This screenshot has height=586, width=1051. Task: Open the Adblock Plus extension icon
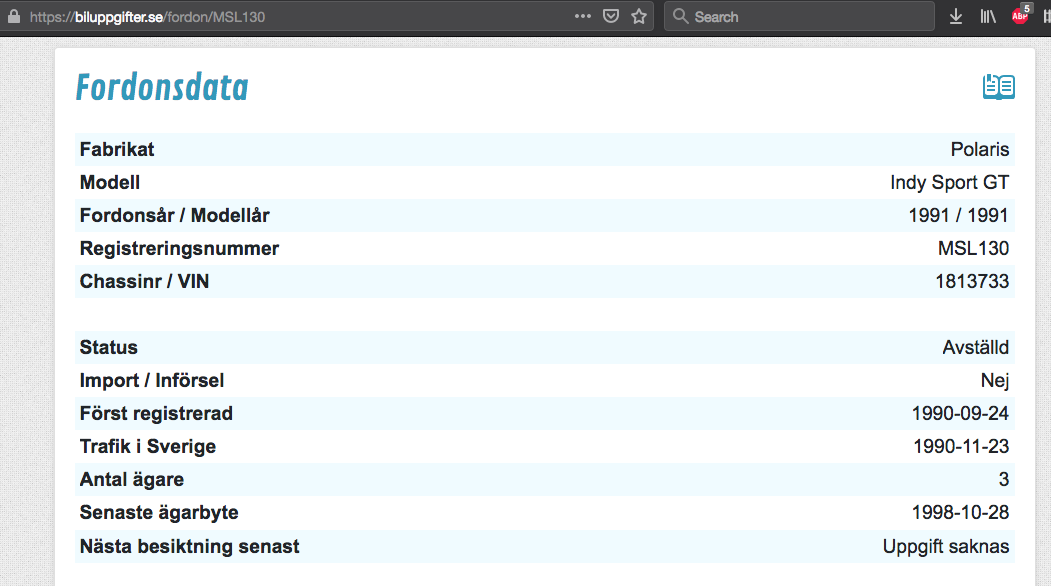[x=1020, y=15]
